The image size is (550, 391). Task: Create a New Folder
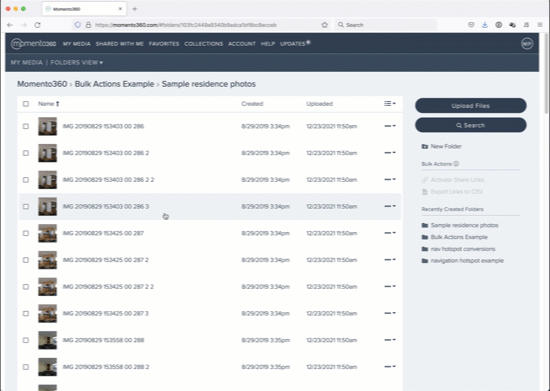coord(442,146)
